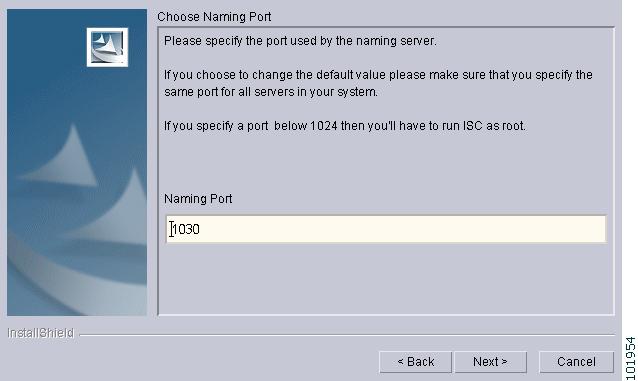
Task: Focus the Naming Port input field
Action: [386, 229]
